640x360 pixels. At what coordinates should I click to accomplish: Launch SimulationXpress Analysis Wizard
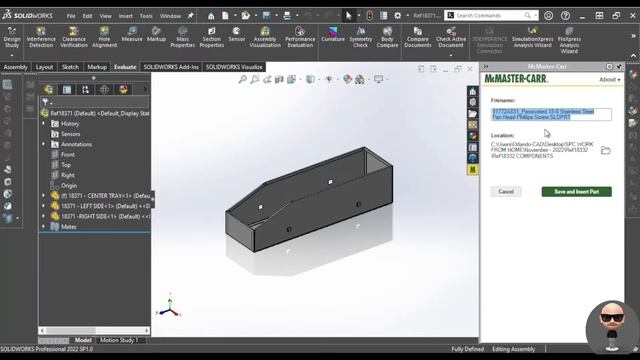(x=532, y=38)
